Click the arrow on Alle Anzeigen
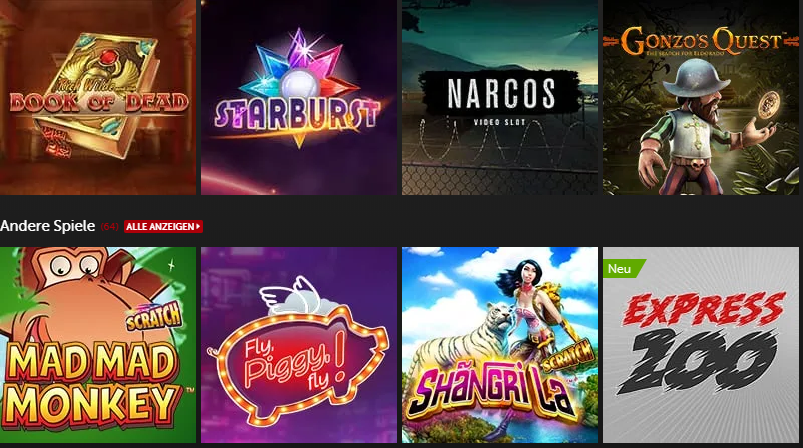This screenshot has width=803, height=448. click(198, 226)
